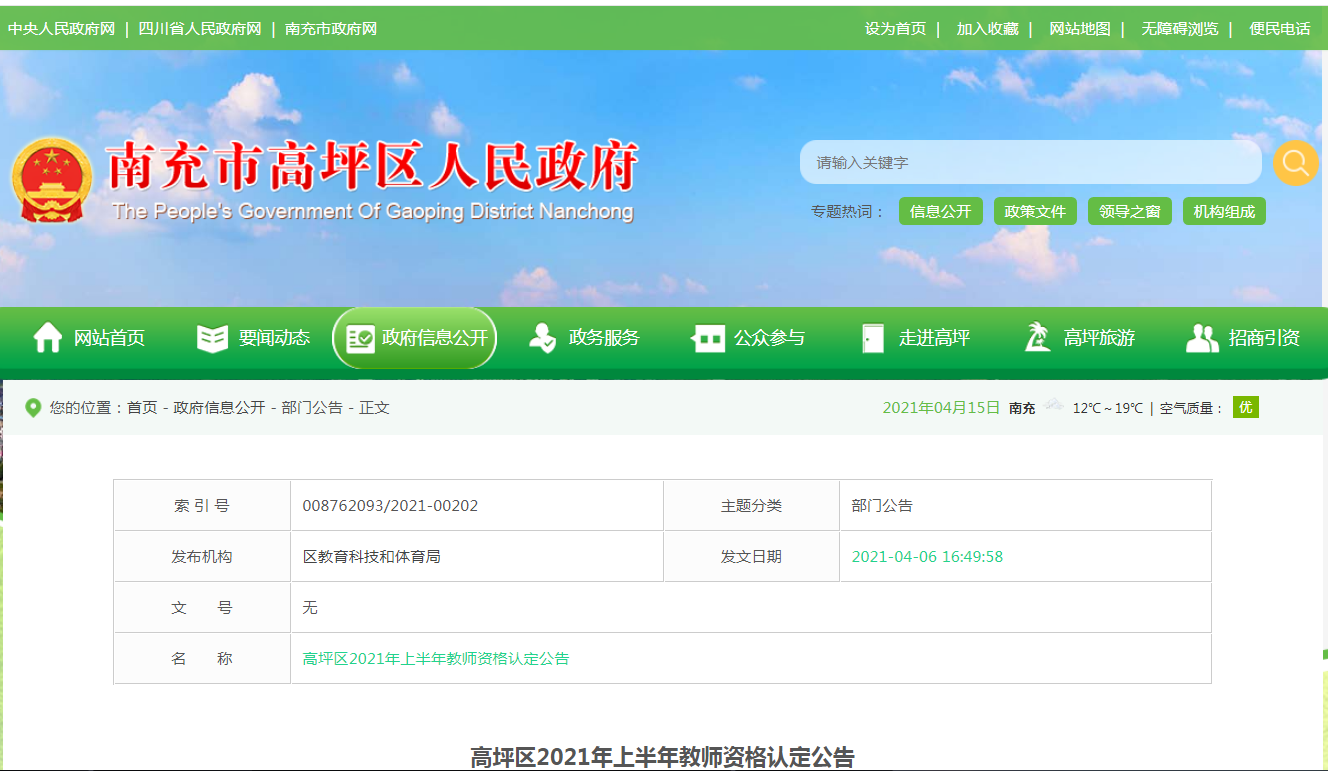
Task: Click the issue date 2021-04-06 16:49:58
Action: (927, 557)
